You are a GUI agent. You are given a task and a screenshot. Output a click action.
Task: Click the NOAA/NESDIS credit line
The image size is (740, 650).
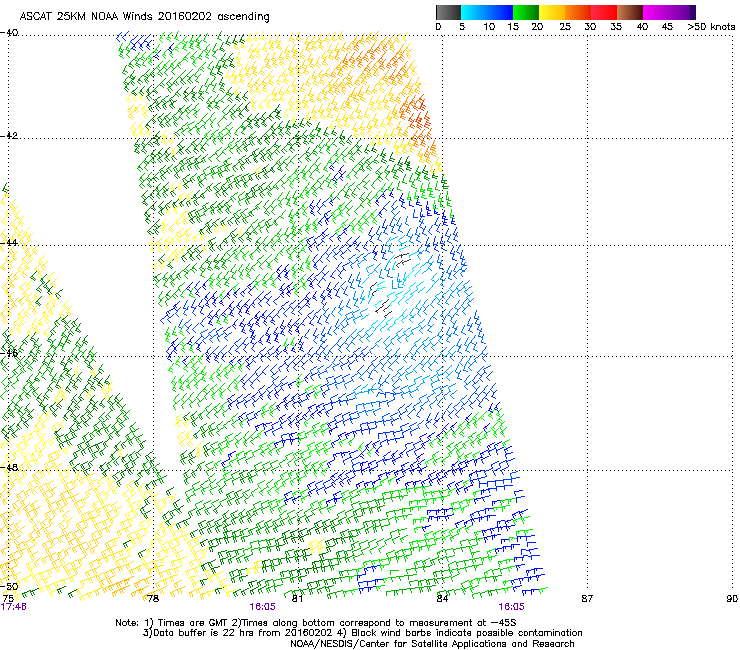pos(432,644)
